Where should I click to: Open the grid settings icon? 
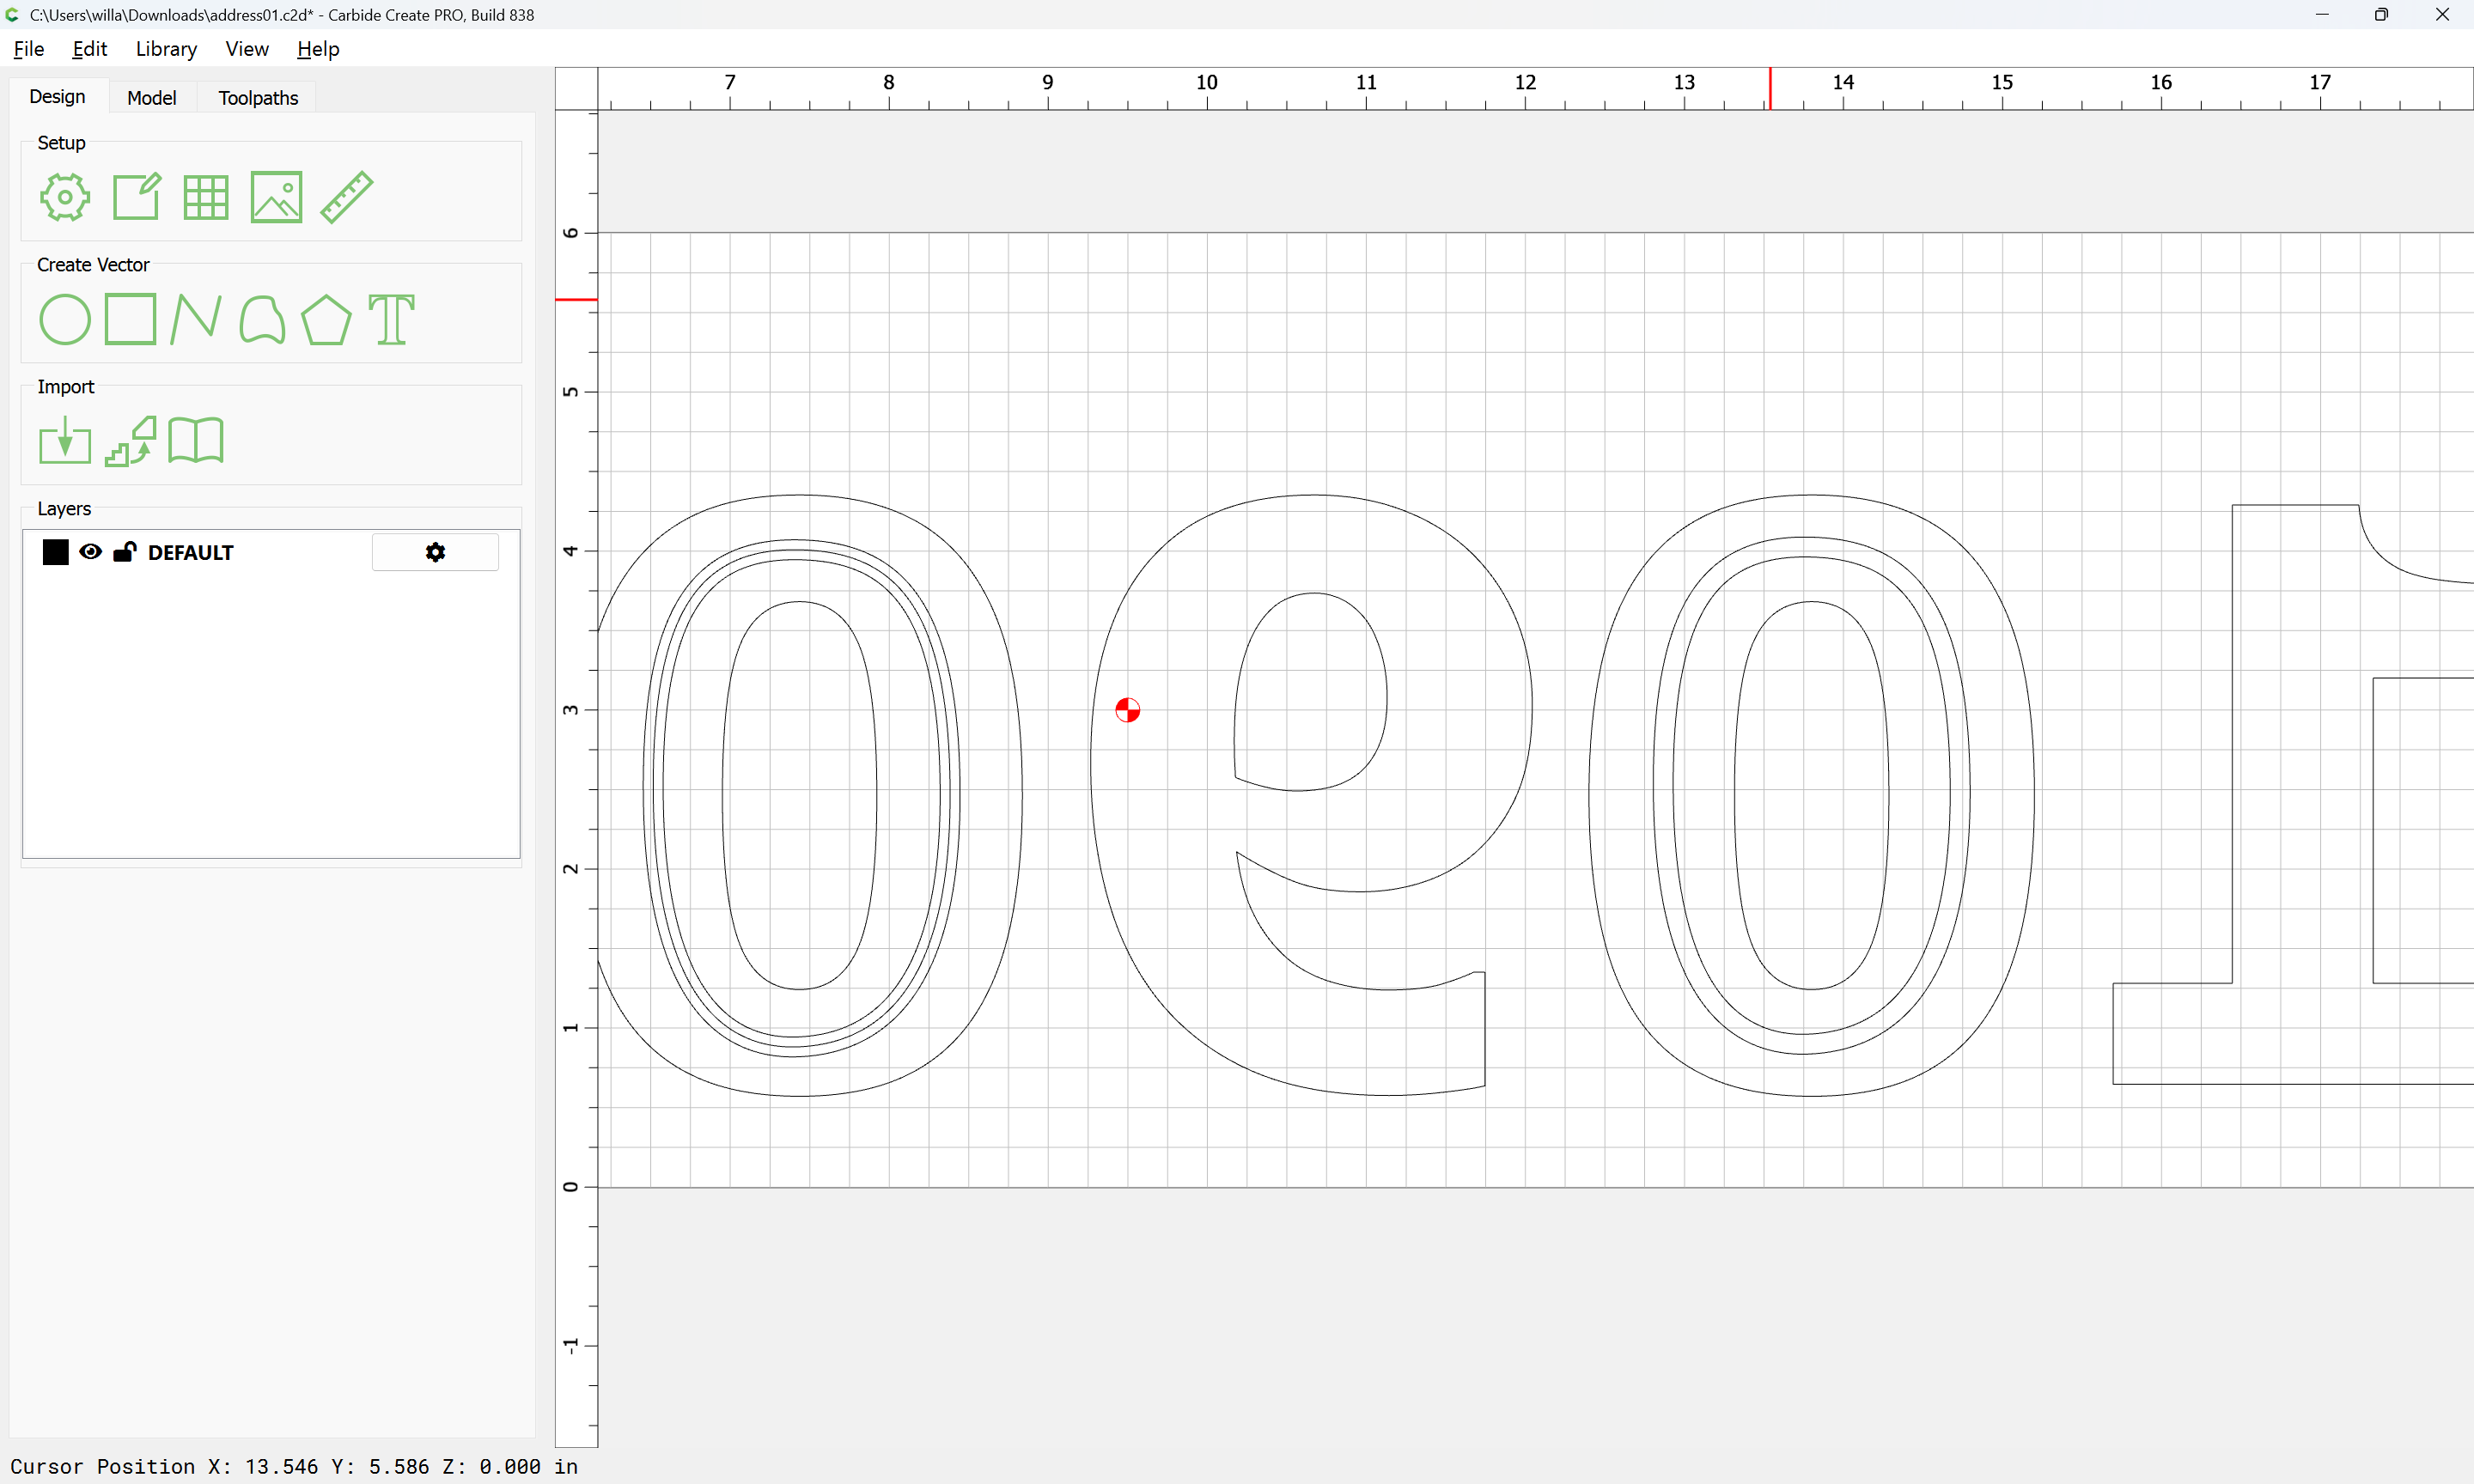[x=206, y=197]
